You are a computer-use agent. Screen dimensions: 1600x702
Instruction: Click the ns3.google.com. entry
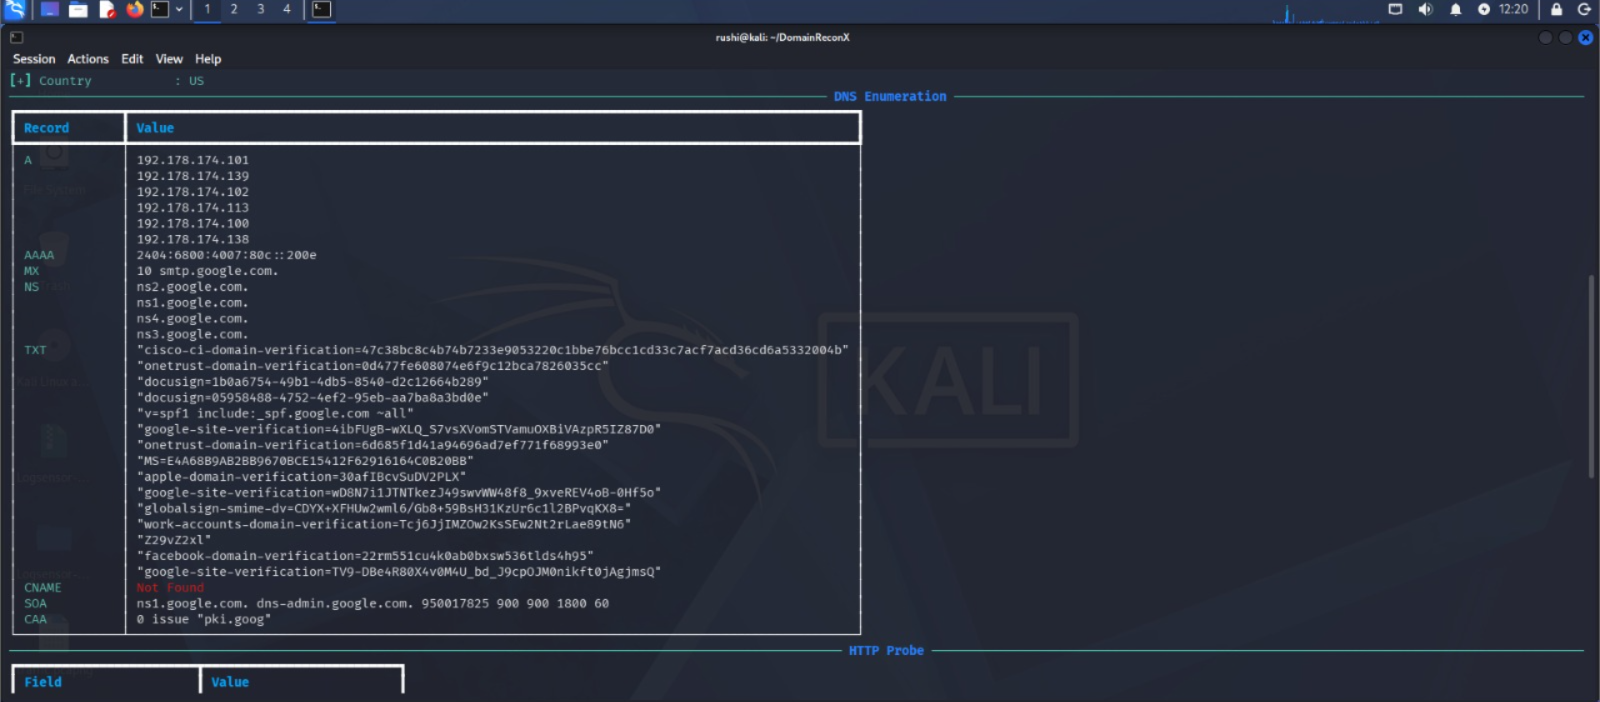(x=192, y=335)
